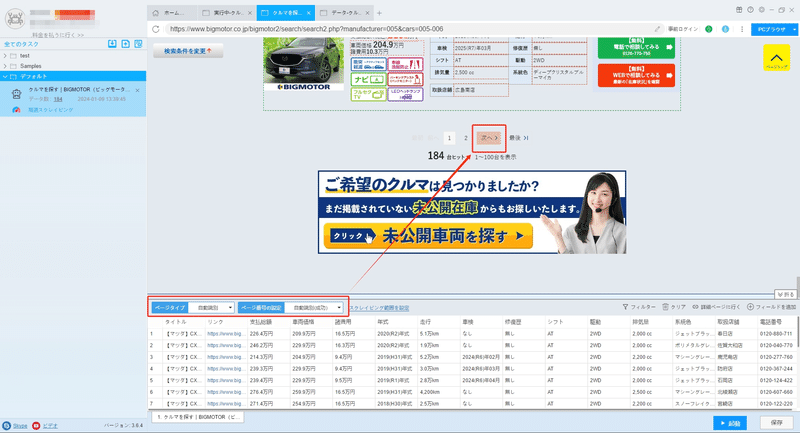Click the 保存 save button
This screenshot has width=800, height=433.
tap(777, 423)
